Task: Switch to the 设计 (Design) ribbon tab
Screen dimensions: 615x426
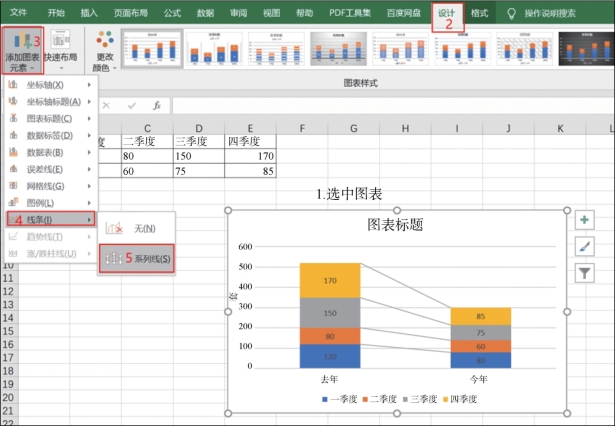Action: [x=447, y=13]
